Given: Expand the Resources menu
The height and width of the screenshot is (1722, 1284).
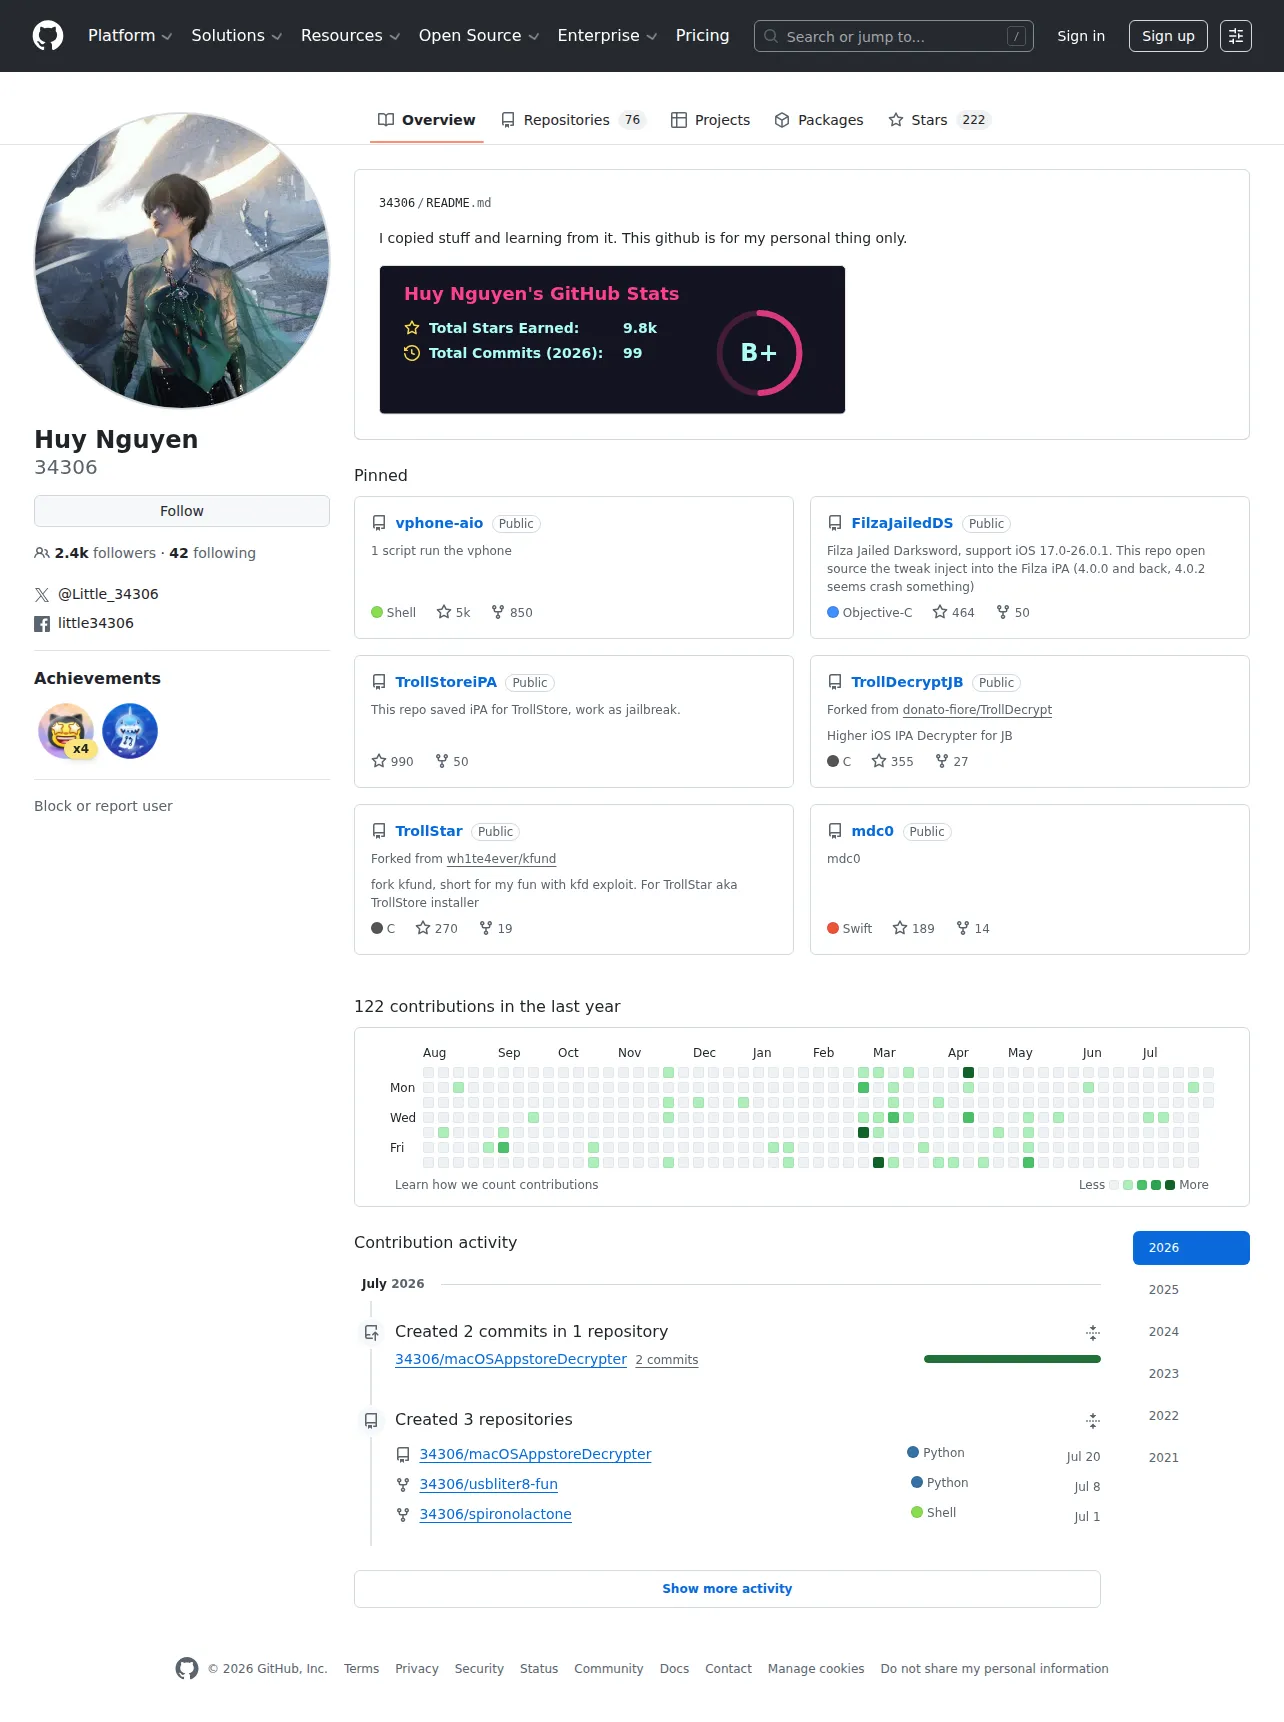Looking at the screenshot, I should 351,36.
